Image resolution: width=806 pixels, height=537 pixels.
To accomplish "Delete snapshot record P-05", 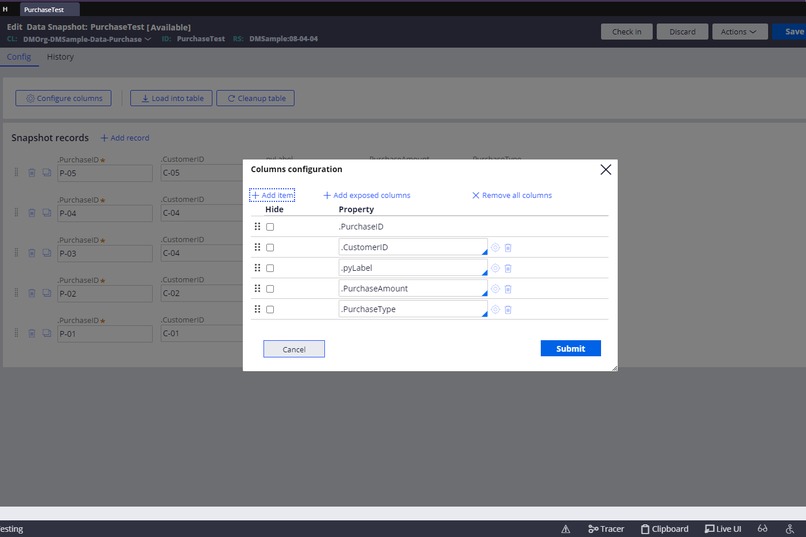I will point(31,173).
